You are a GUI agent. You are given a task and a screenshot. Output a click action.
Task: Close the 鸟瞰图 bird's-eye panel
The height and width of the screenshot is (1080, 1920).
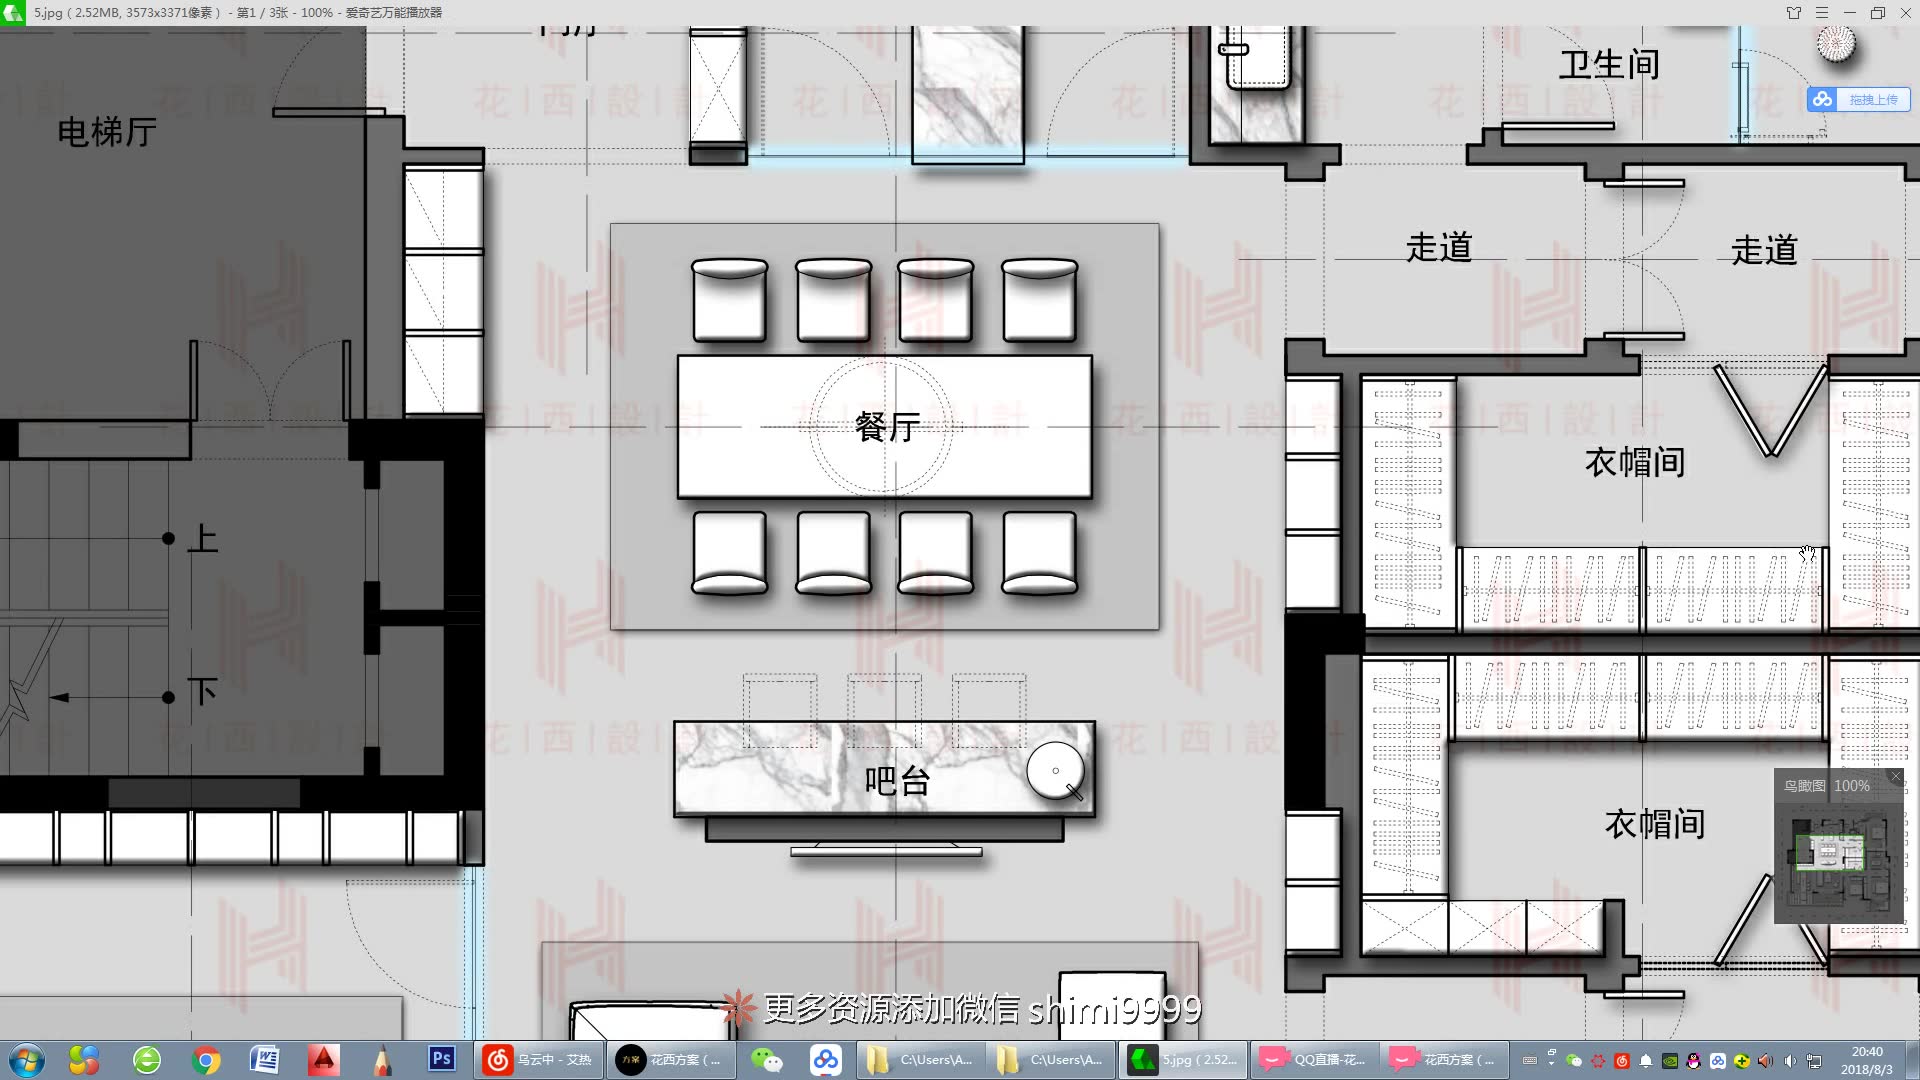[1895, 776]
